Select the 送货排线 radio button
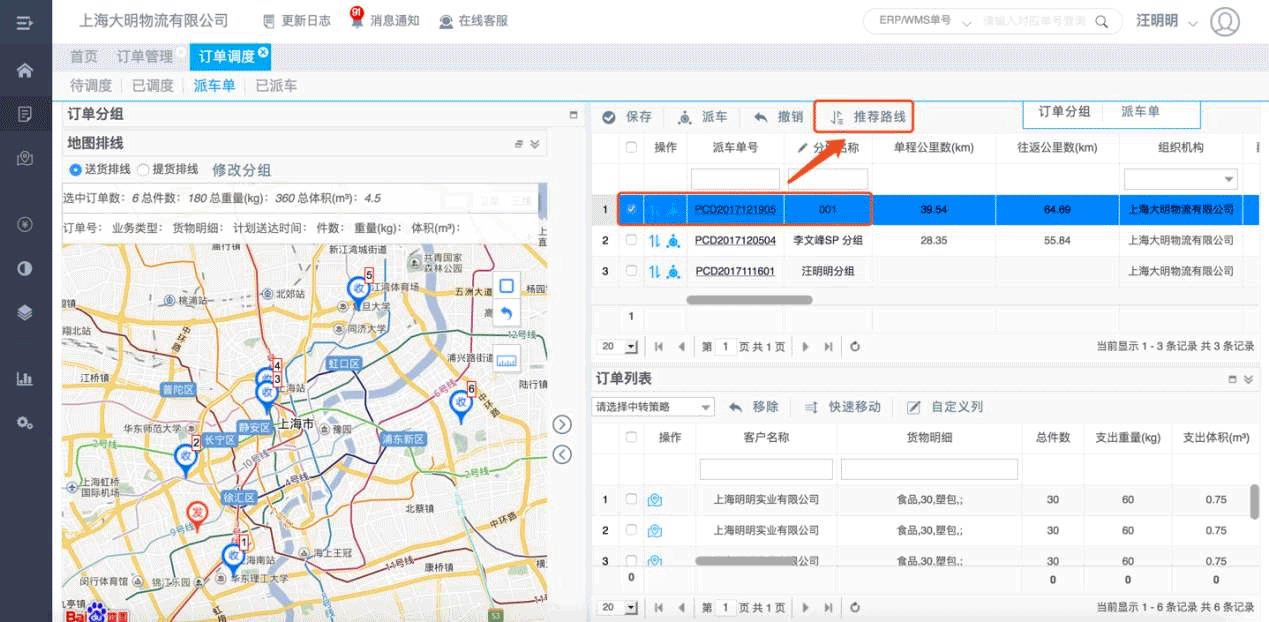Screen dimensions: 1269x622 [75, 169]
